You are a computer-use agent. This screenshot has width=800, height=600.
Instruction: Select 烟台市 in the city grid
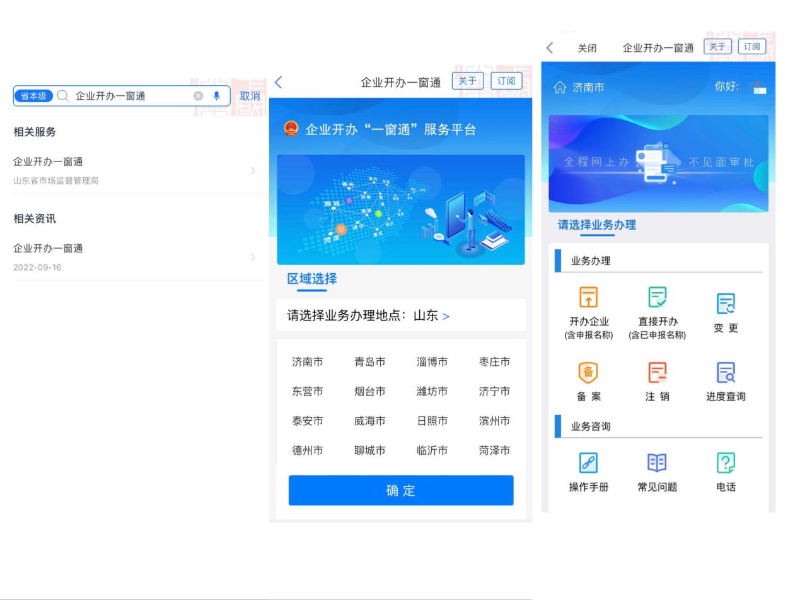(369, 391)
